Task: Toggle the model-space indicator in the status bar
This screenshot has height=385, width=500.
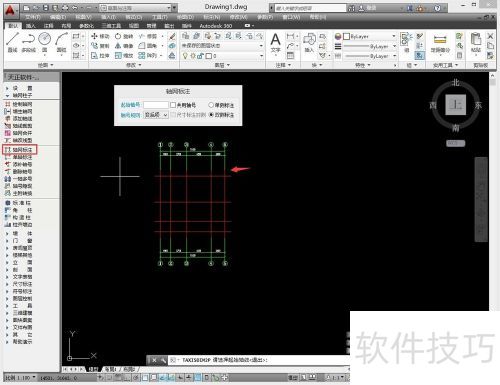Action: tap(293, 378)
